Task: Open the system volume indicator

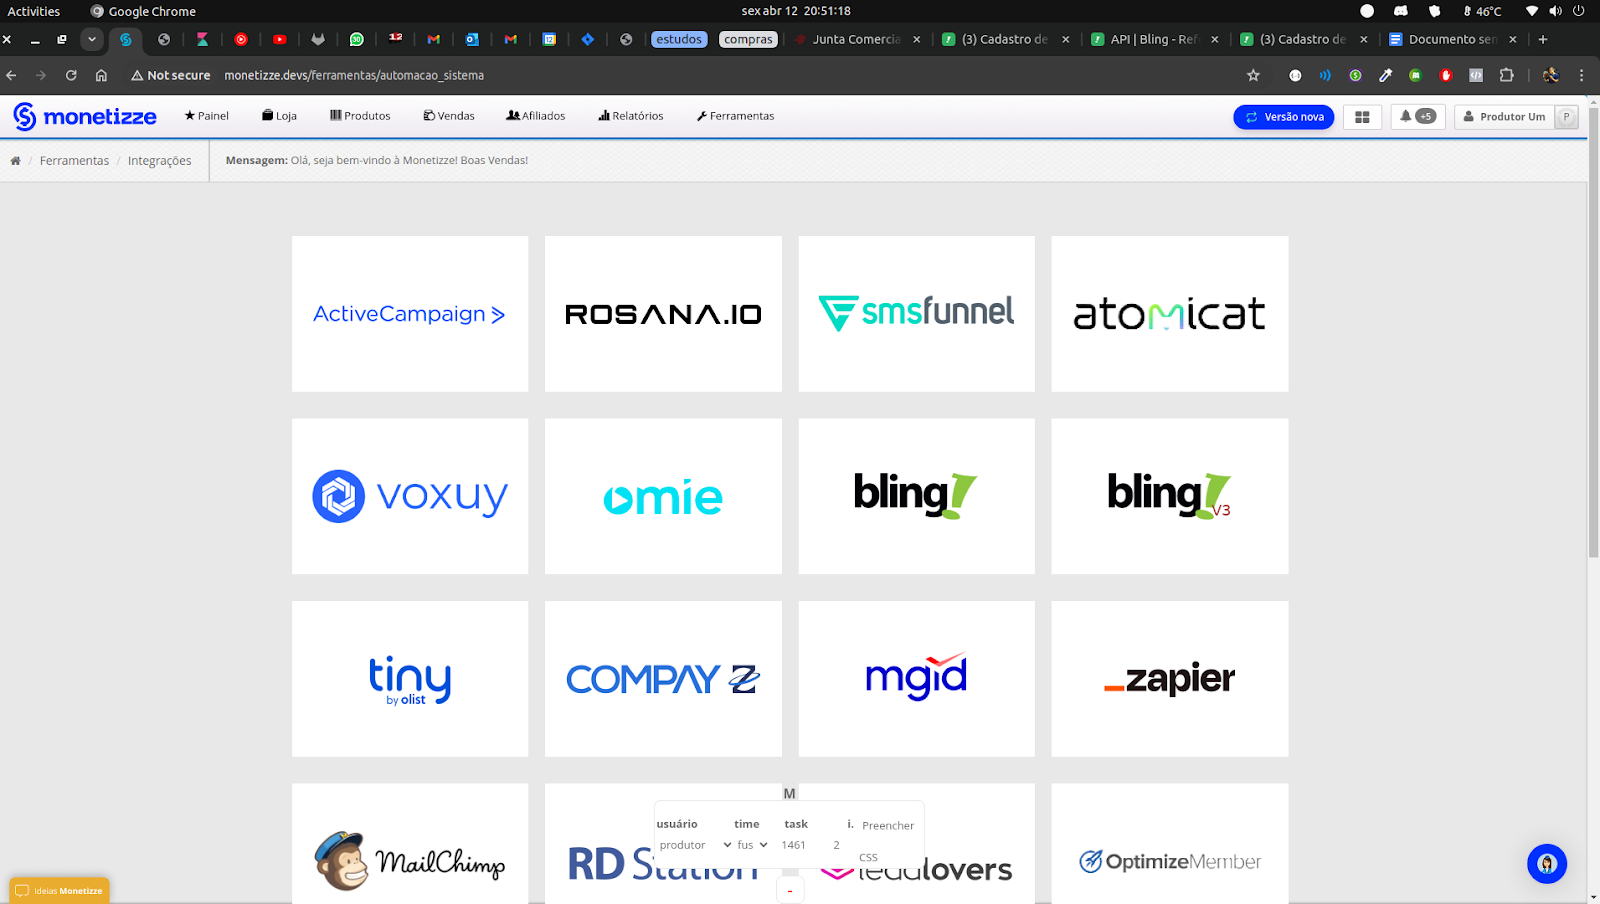Action: click(x=1555, y=11)
